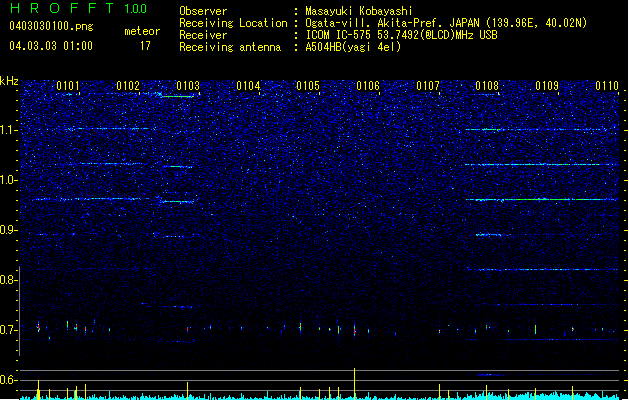
Task: Click time marker 0110
Action: 607,86
